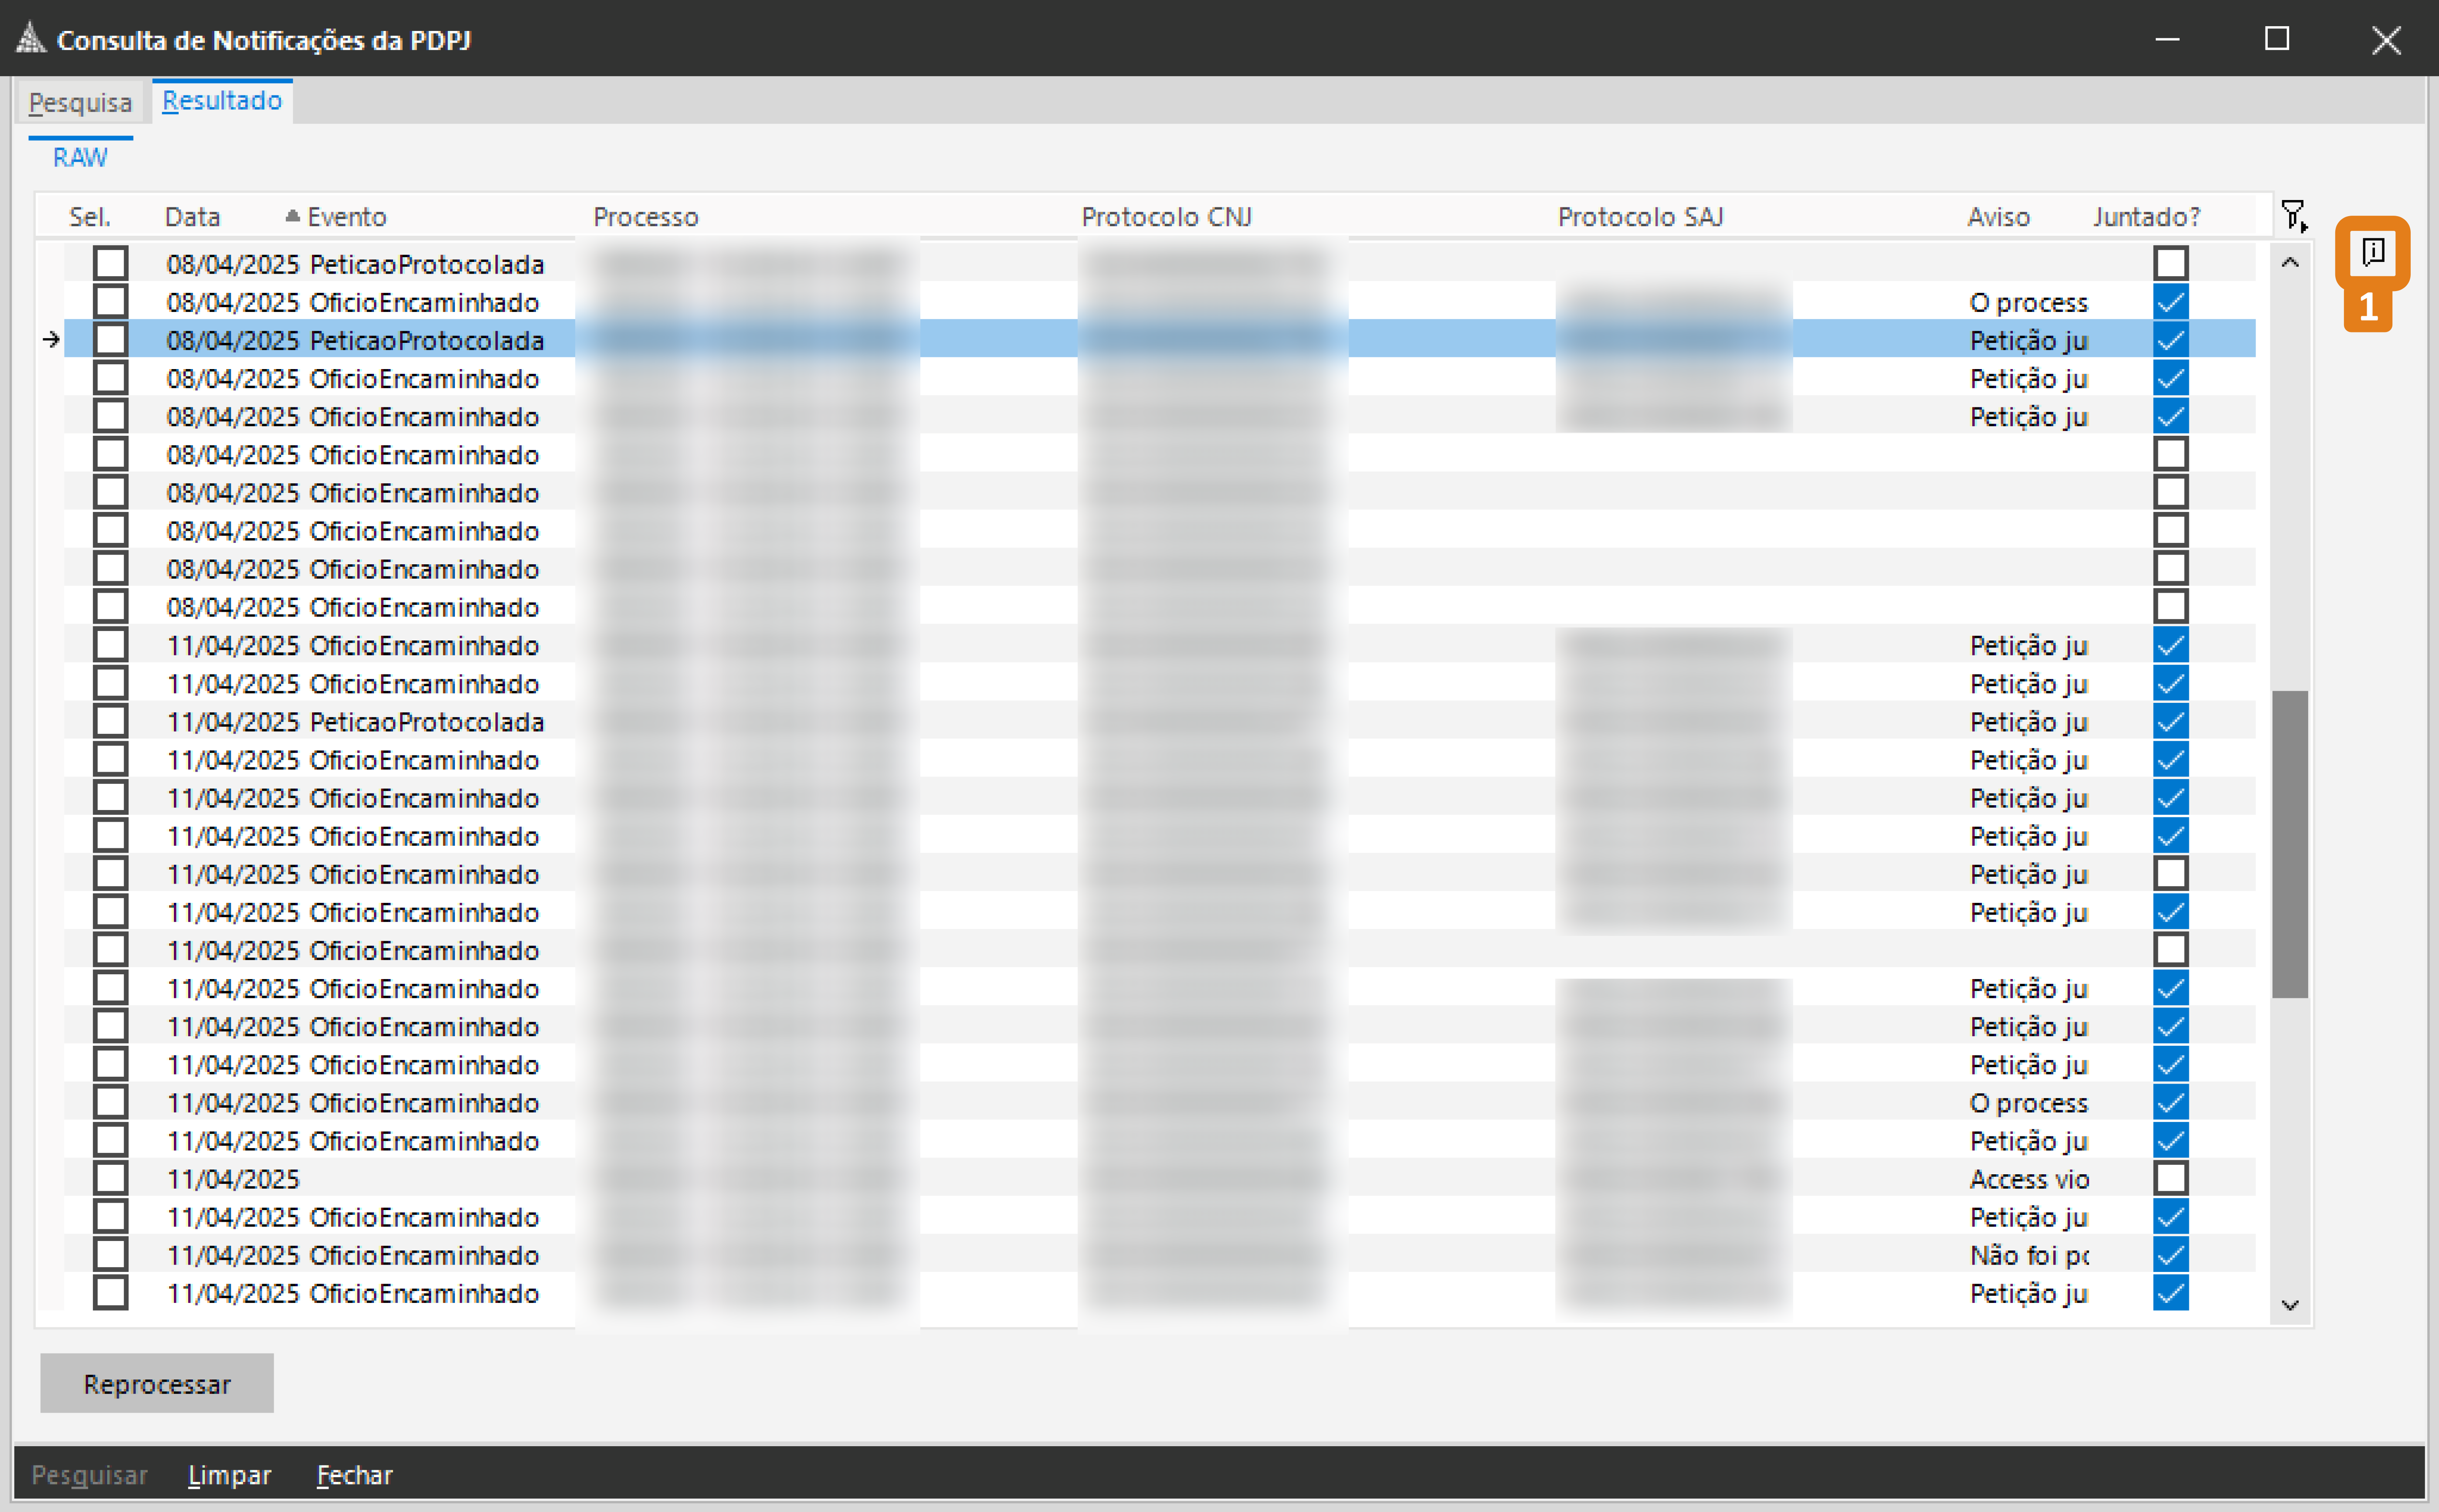This screenshot has height=1512, width=2439.
Task: Toggle Juntado checkbox on 08/04/2025 O process row
Action: [2171, 301]
